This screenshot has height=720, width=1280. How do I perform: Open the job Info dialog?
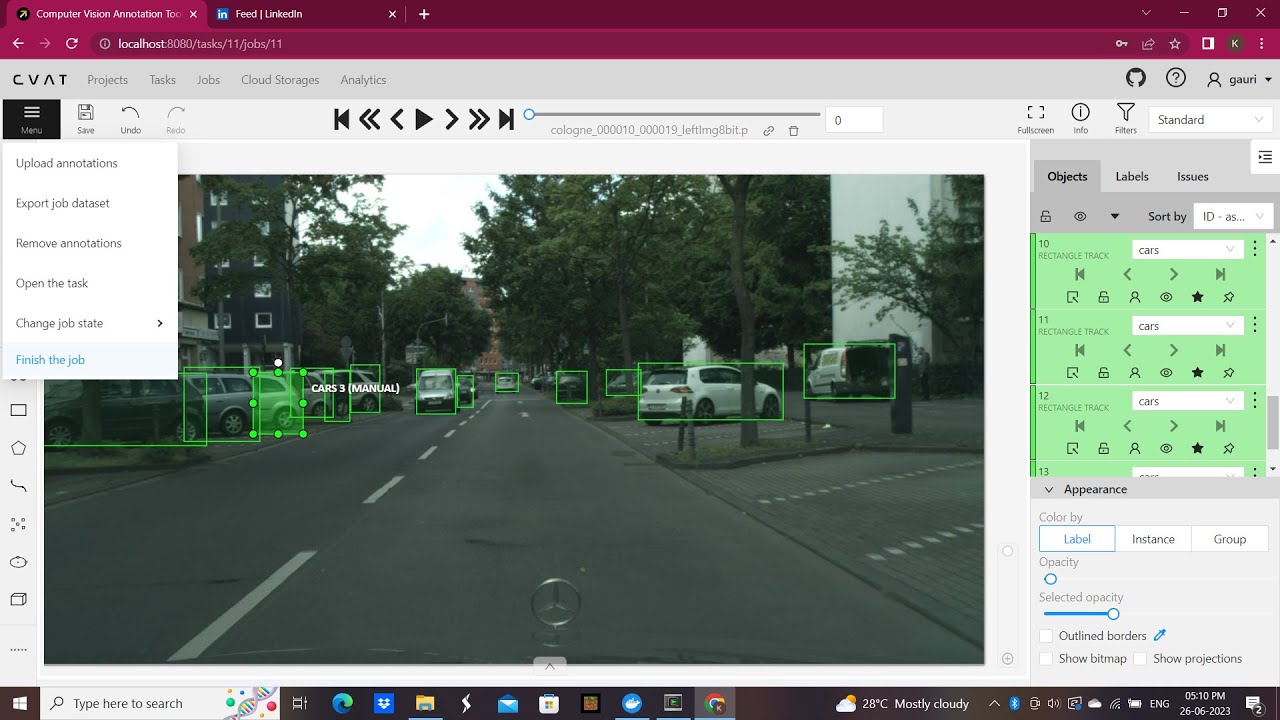(x=1080, y=119)
